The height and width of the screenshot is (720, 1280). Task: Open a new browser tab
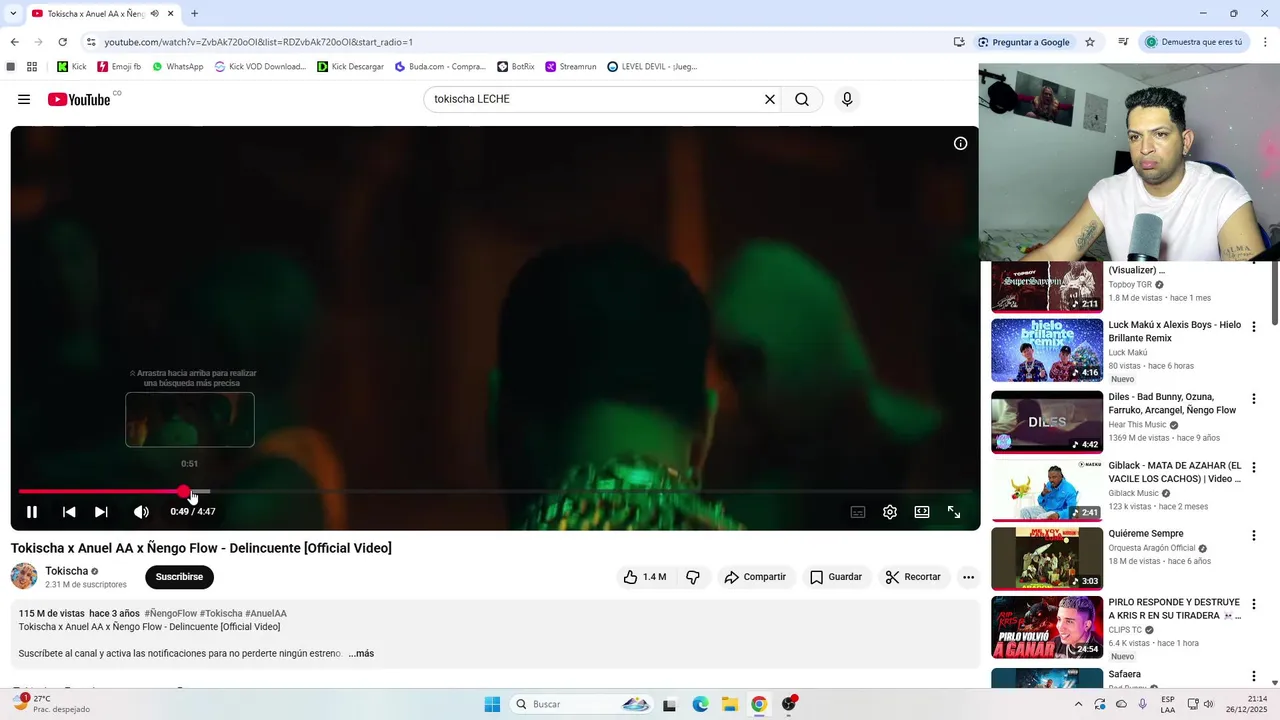[x=194, y=13]
